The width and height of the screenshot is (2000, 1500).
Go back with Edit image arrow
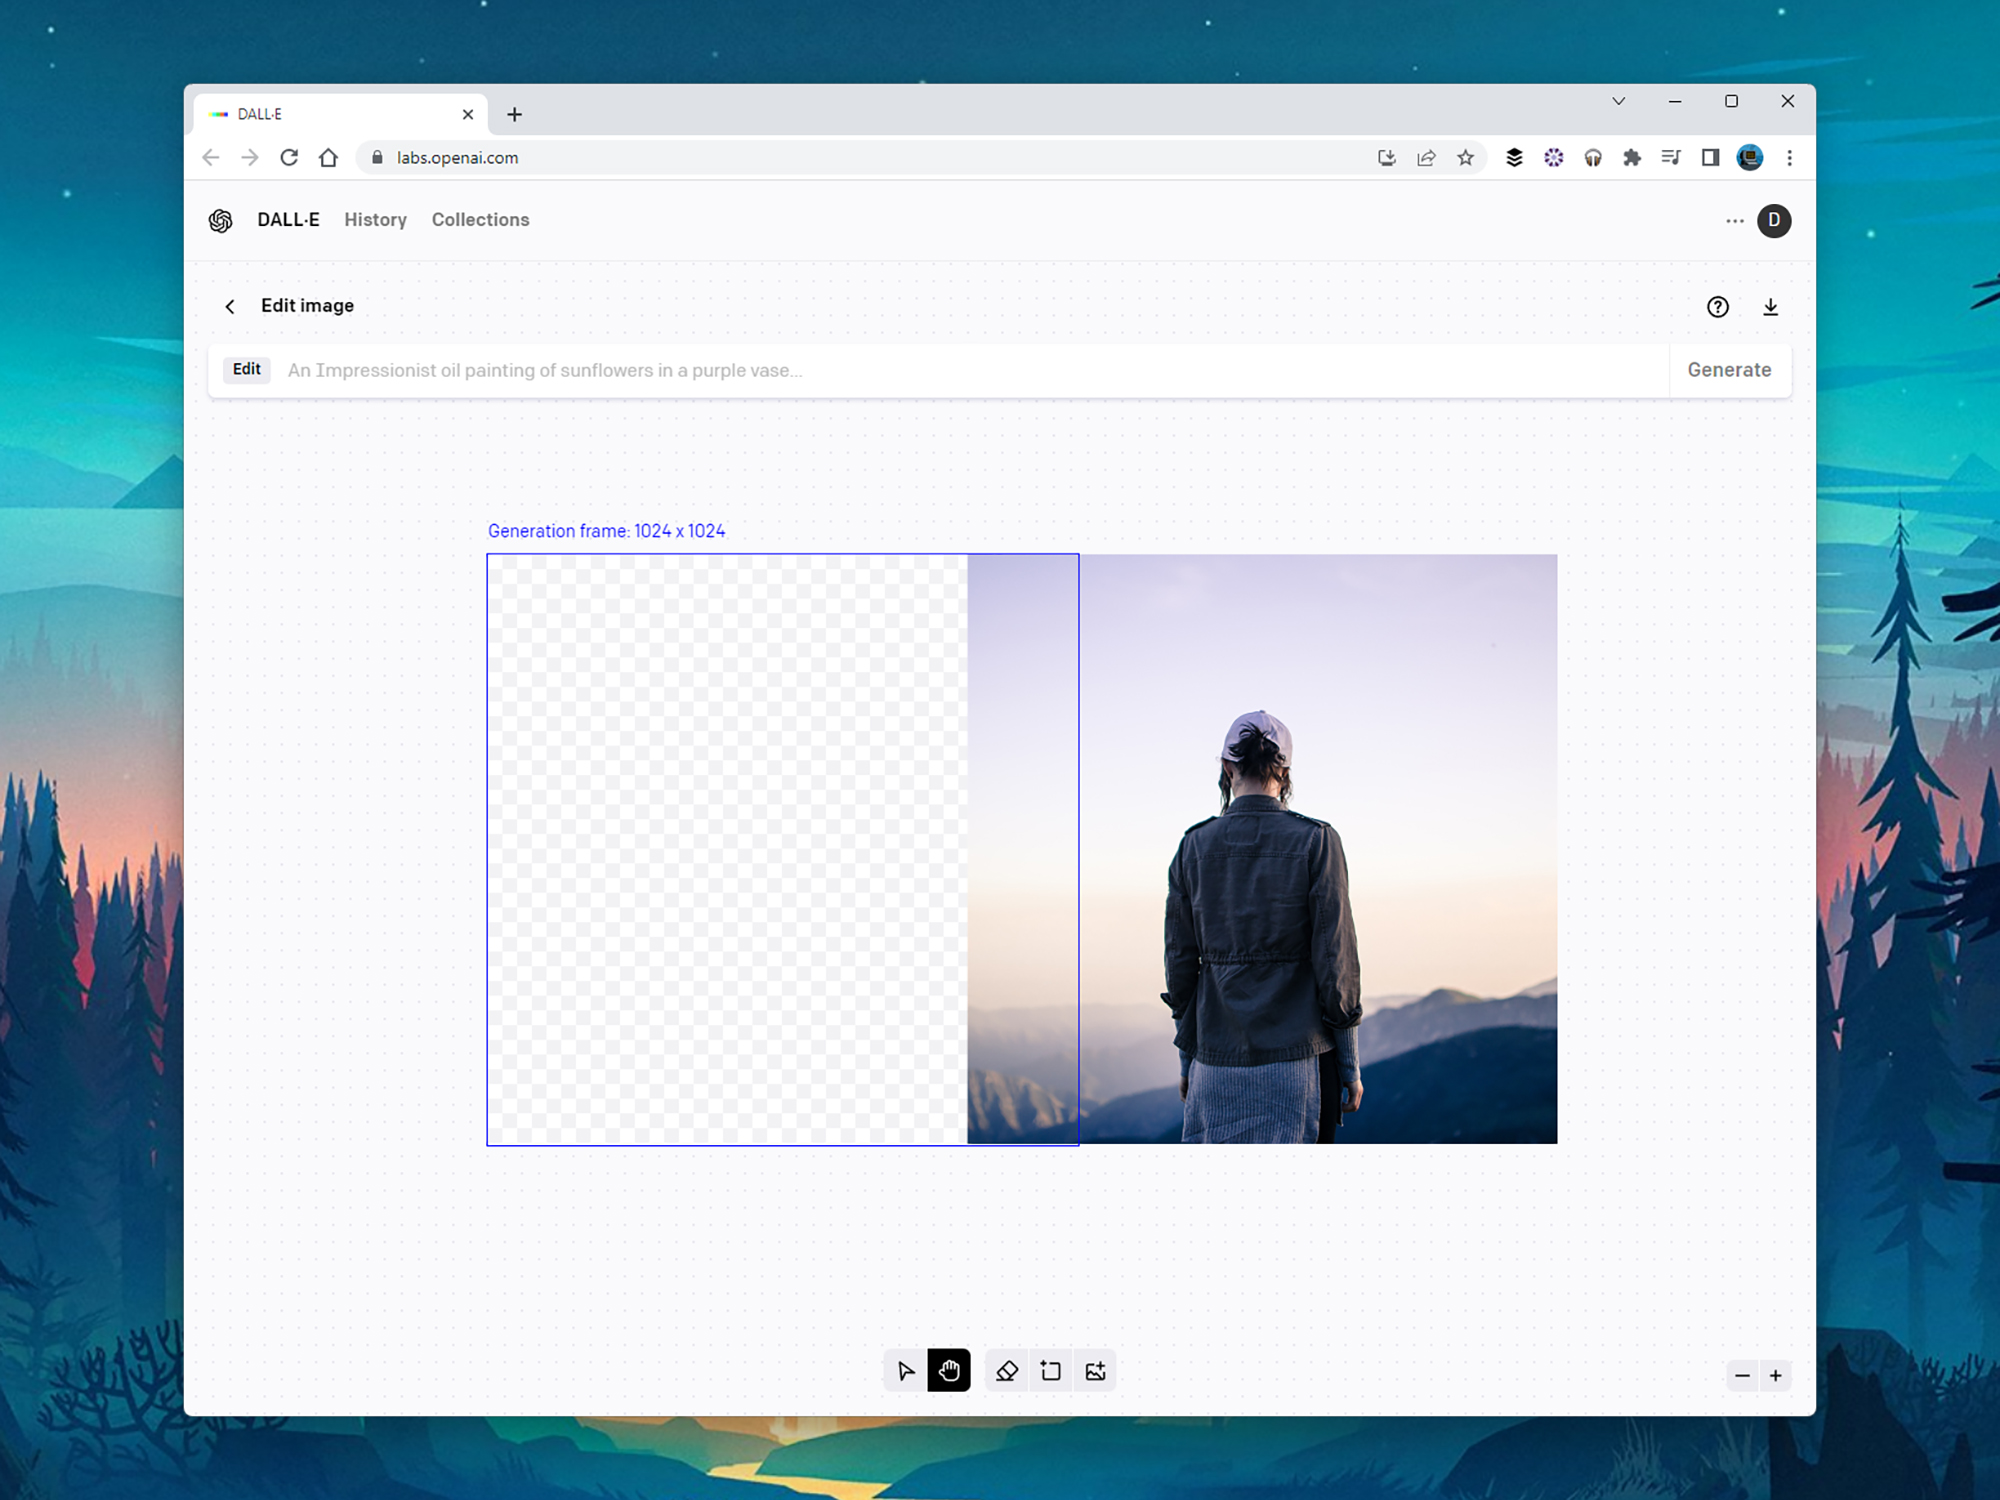tap(230, 307)
